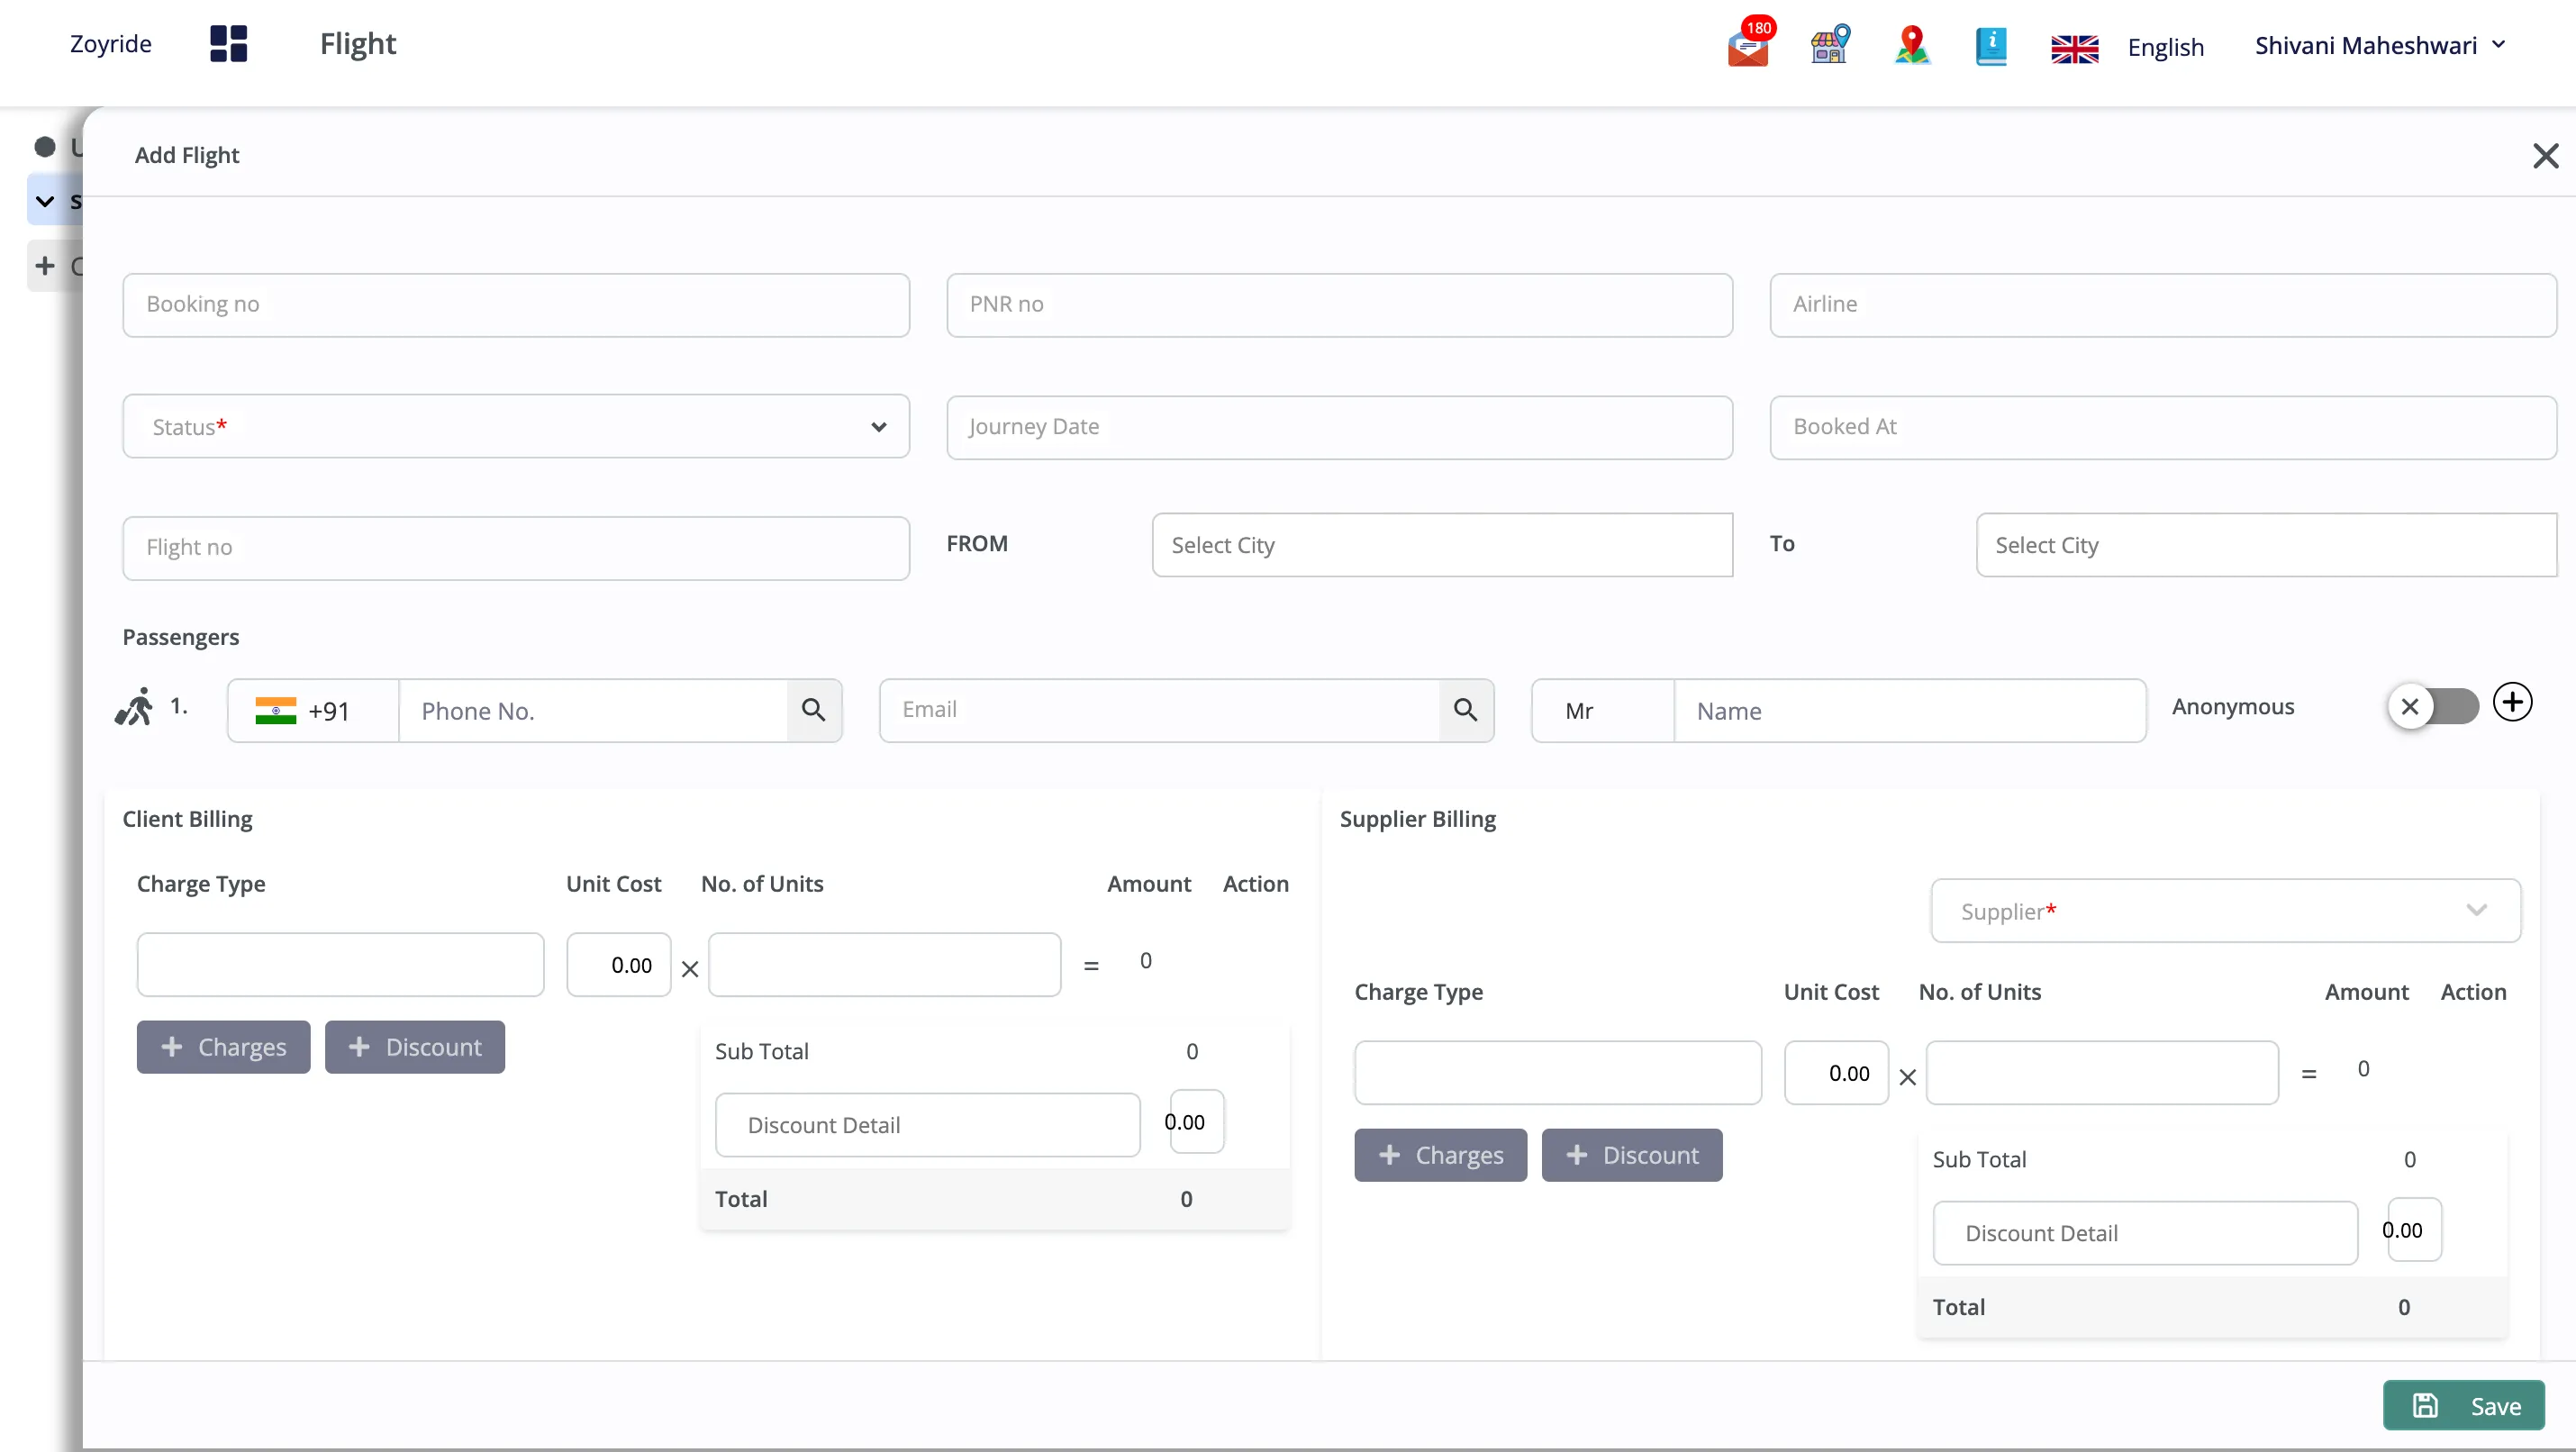The width and height of the screenshot is (2576, 1452).
Task: Click Client Billing discount amount 0.00 field
Action: pyautogui.click(x=1196, y=1122)
